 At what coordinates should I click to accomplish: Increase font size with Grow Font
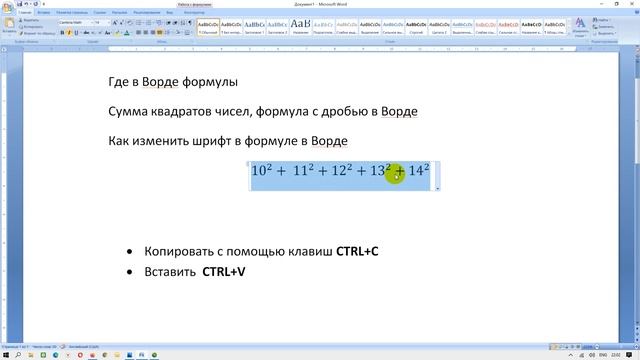pos(115,22)
